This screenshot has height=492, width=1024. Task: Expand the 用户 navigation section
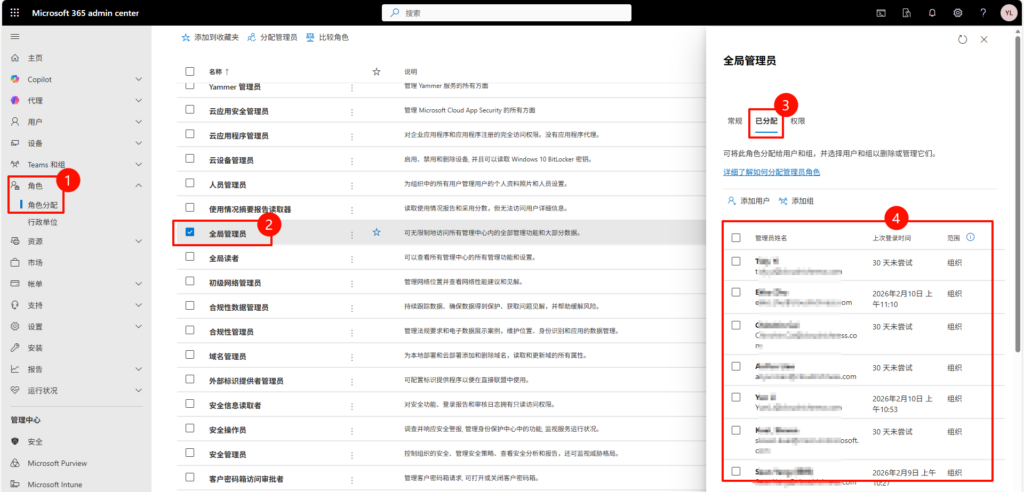tap(138, 121)
